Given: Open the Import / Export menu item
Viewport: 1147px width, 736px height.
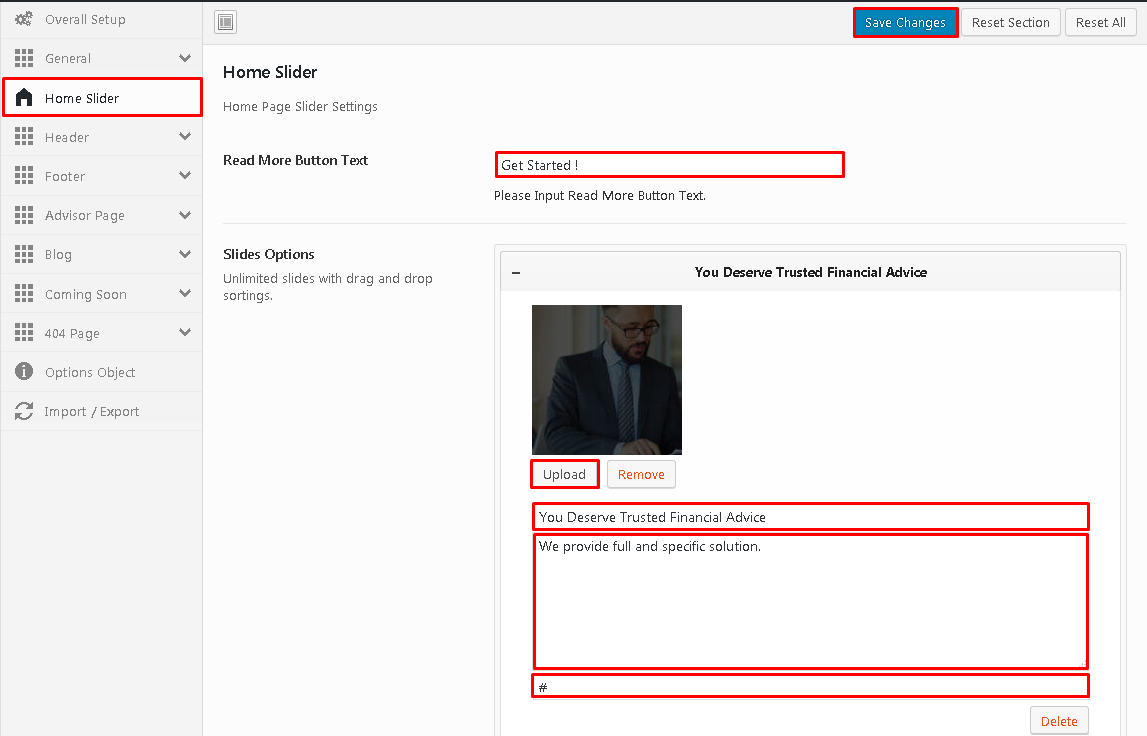Looking at the screenshot, I should click(91, 411).
